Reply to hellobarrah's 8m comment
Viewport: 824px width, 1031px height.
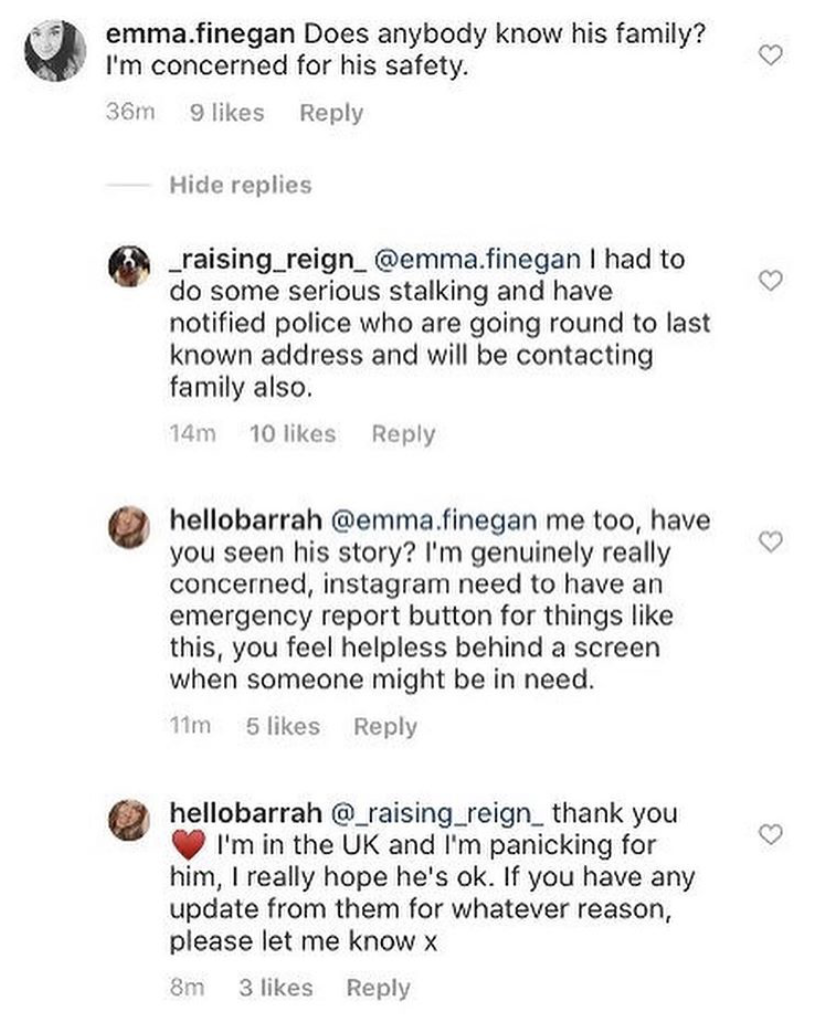pos(378,988)
